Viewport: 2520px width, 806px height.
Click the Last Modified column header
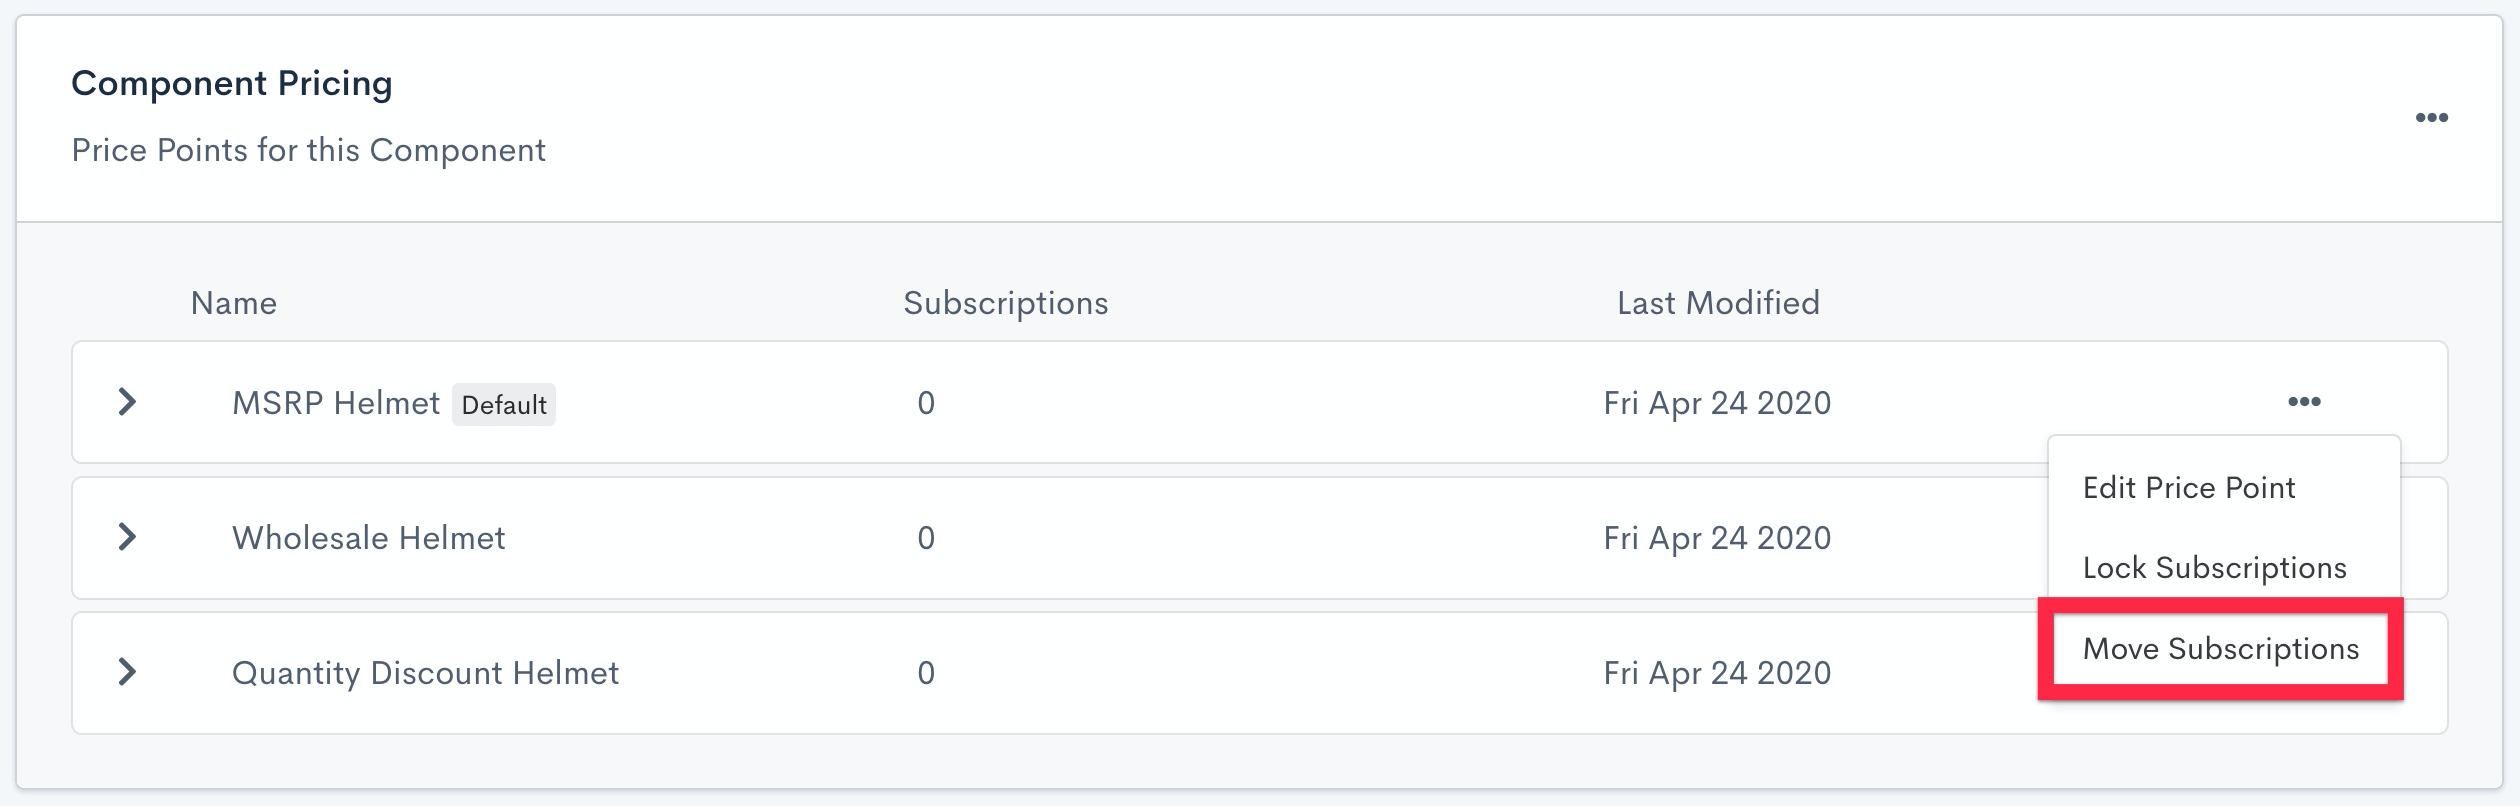point(1718,303)
